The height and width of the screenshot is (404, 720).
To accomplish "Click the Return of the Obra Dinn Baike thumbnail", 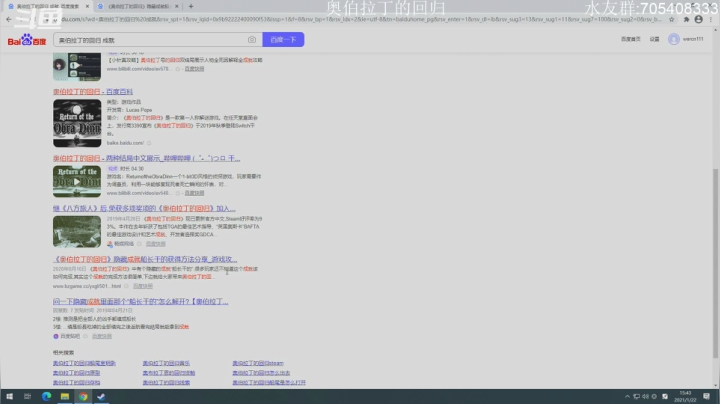I will coord(77,123).
